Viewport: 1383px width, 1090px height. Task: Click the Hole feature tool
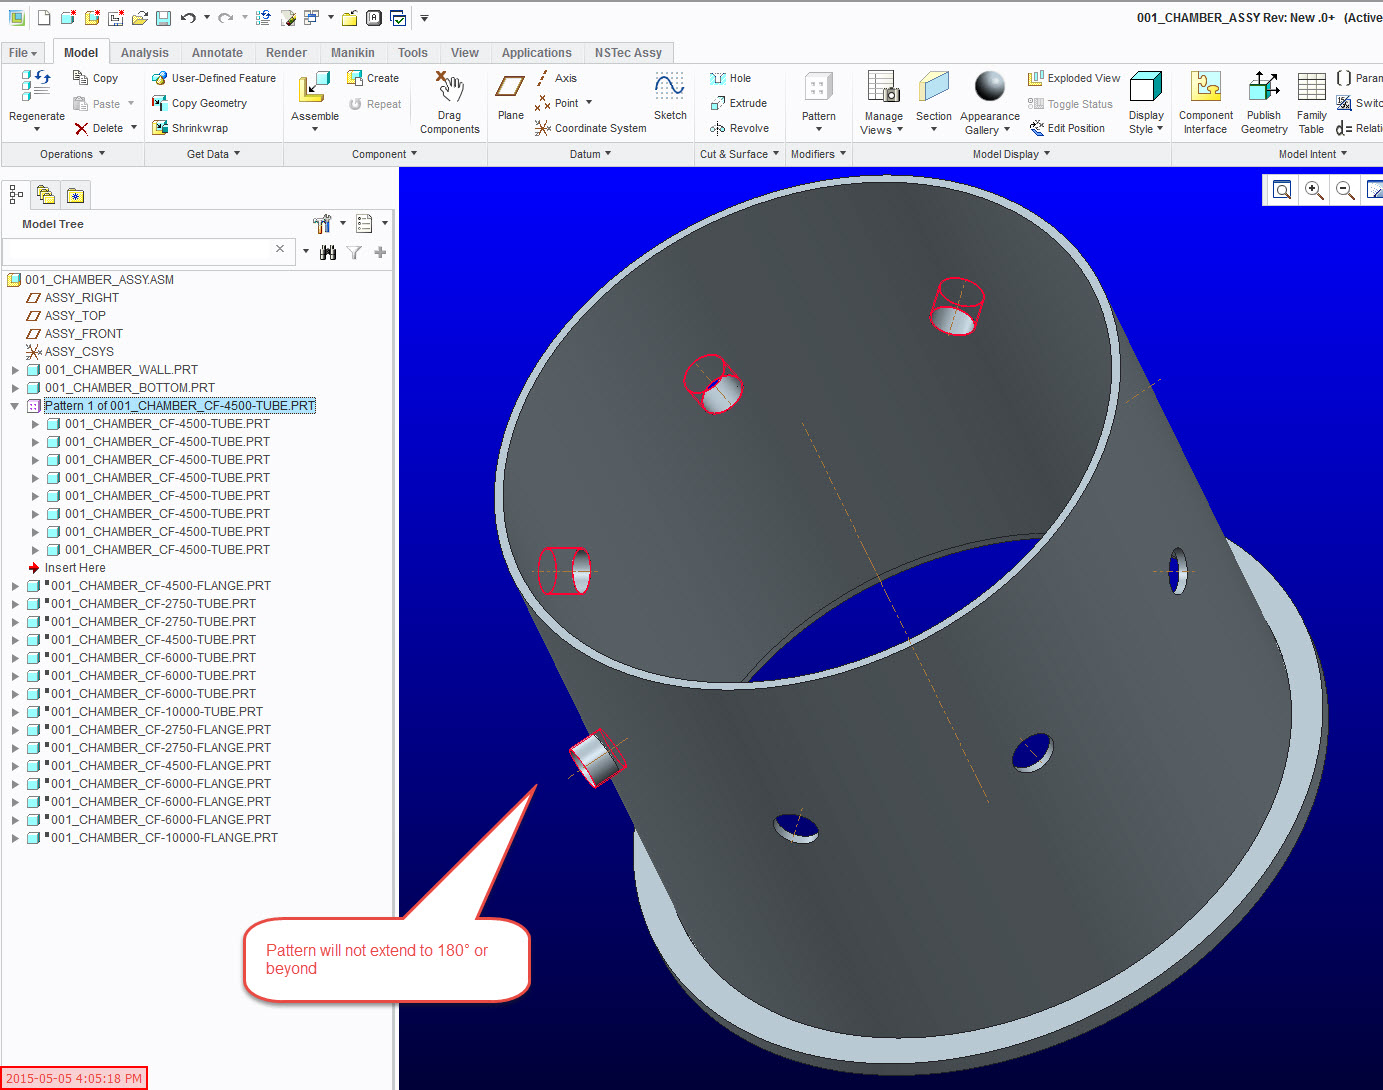click(730, 78)
